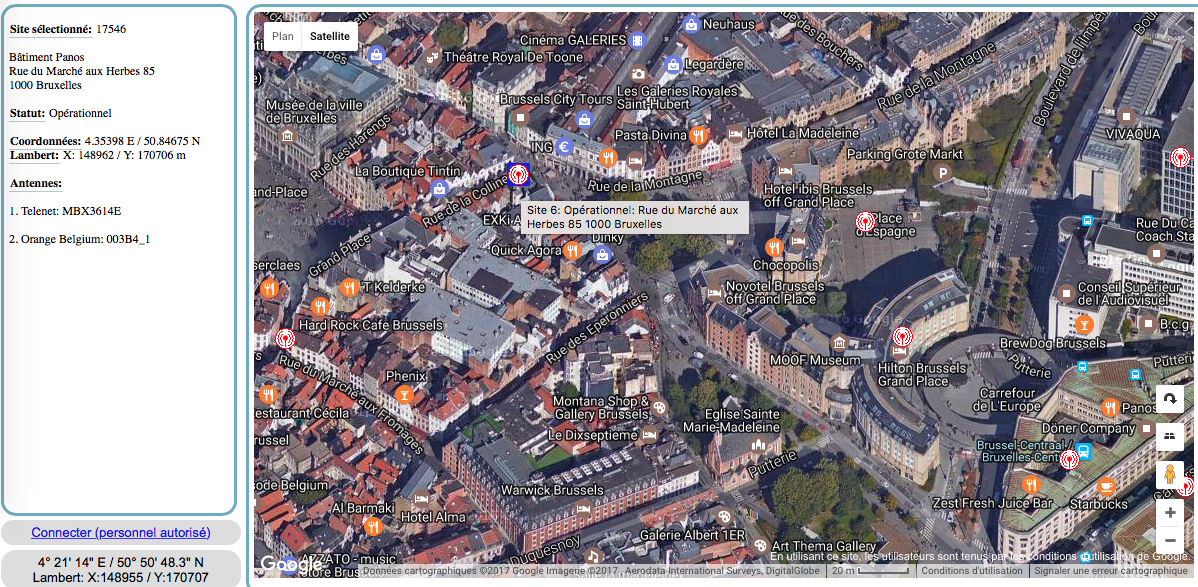Click Musée de la ville museum icon
This screenshot has height=587, width=1198.
(287, 136)
